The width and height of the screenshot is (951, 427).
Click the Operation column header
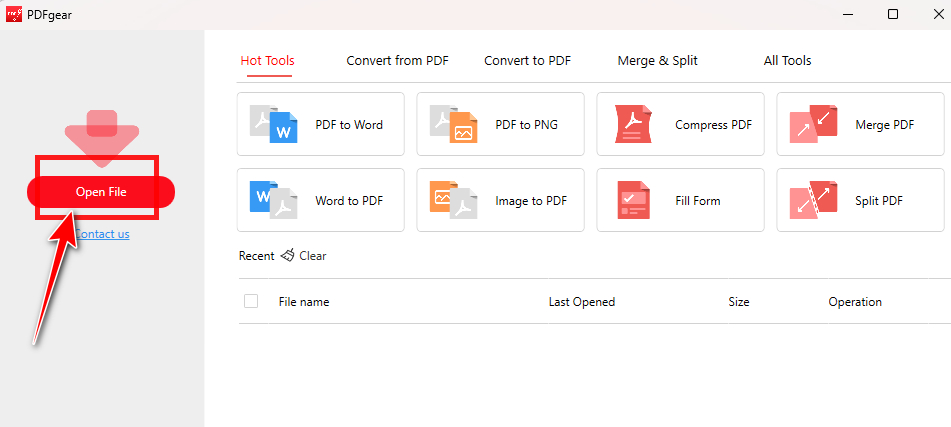coord(855,301)
